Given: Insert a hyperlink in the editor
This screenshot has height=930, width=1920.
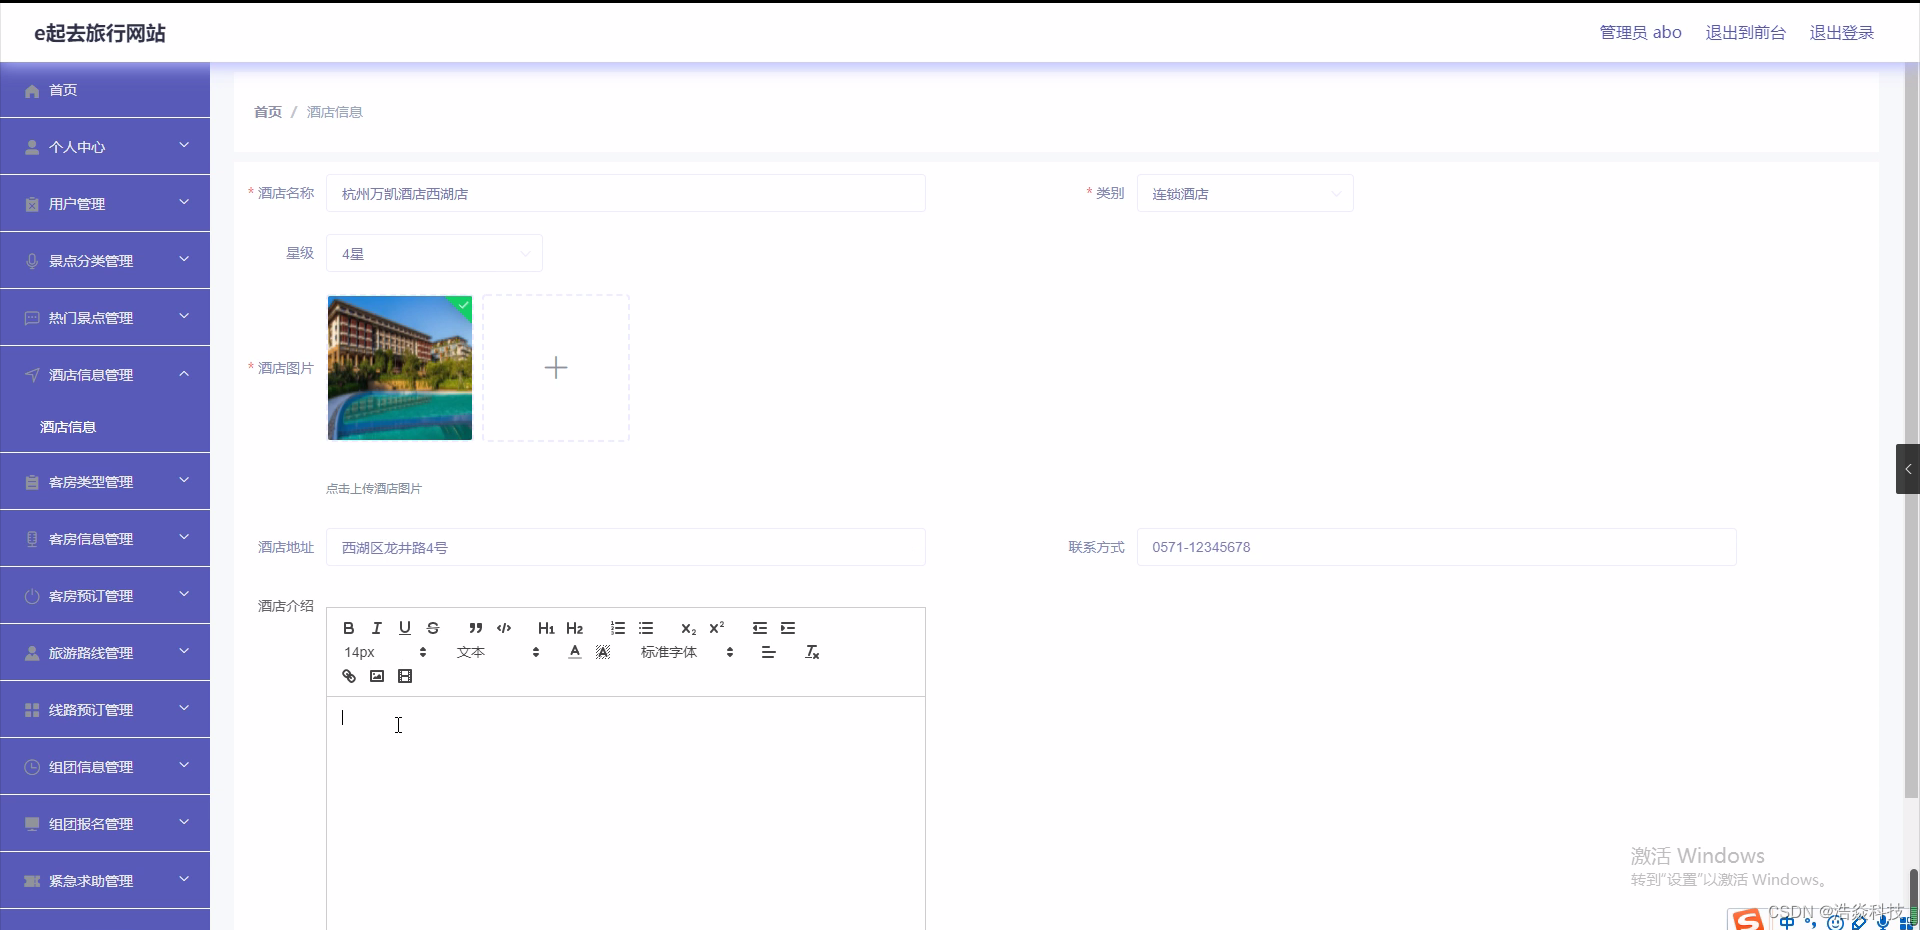Looking at the screenshot, I should point(348,676).
